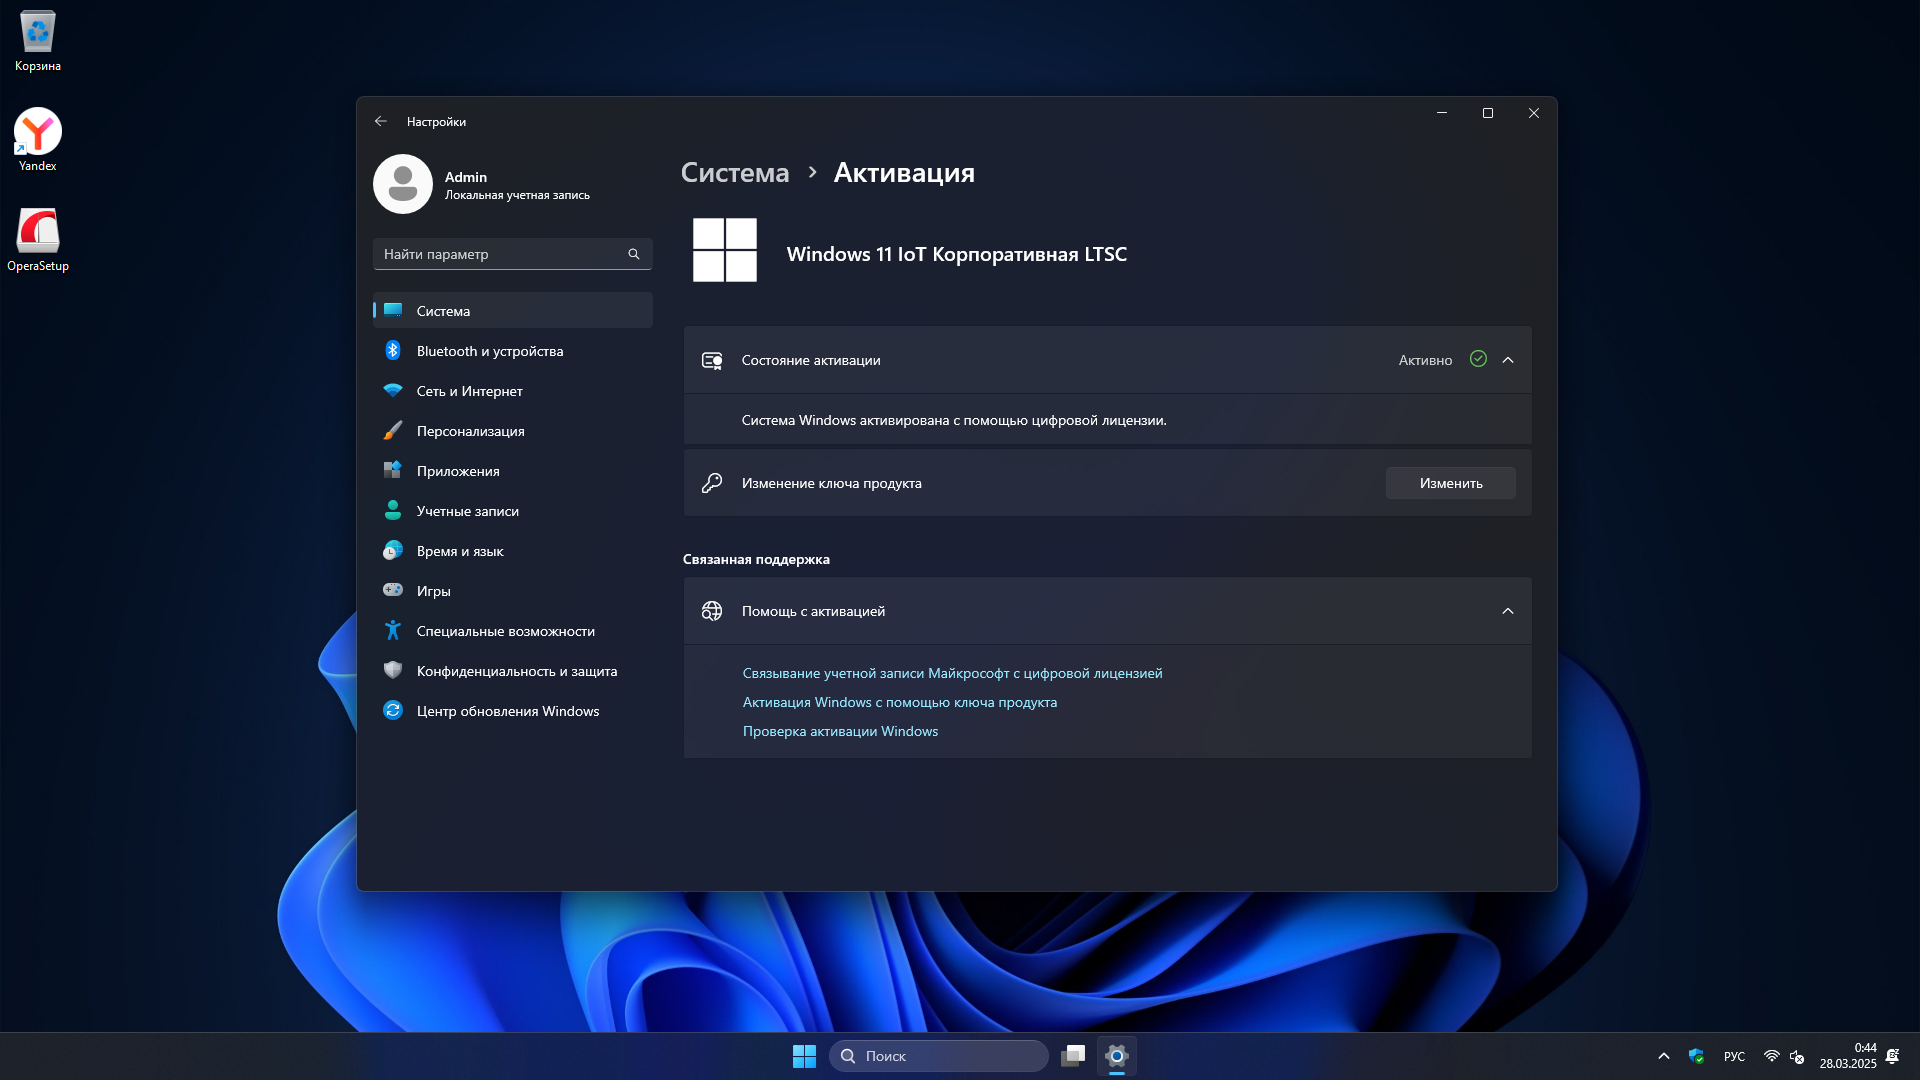This screenshot has width=1920, height=1080.
Task: Open Центр обновления Windows page
Action: 507,711
